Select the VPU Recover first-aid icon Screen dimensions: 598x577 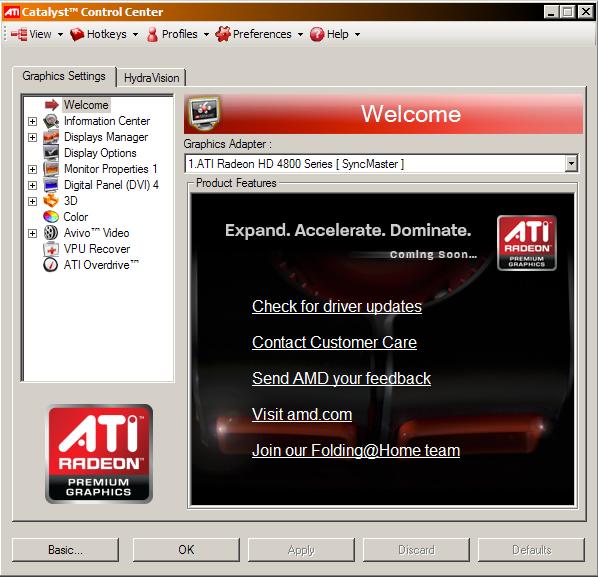pyautogui.click(x=51, y=249)
